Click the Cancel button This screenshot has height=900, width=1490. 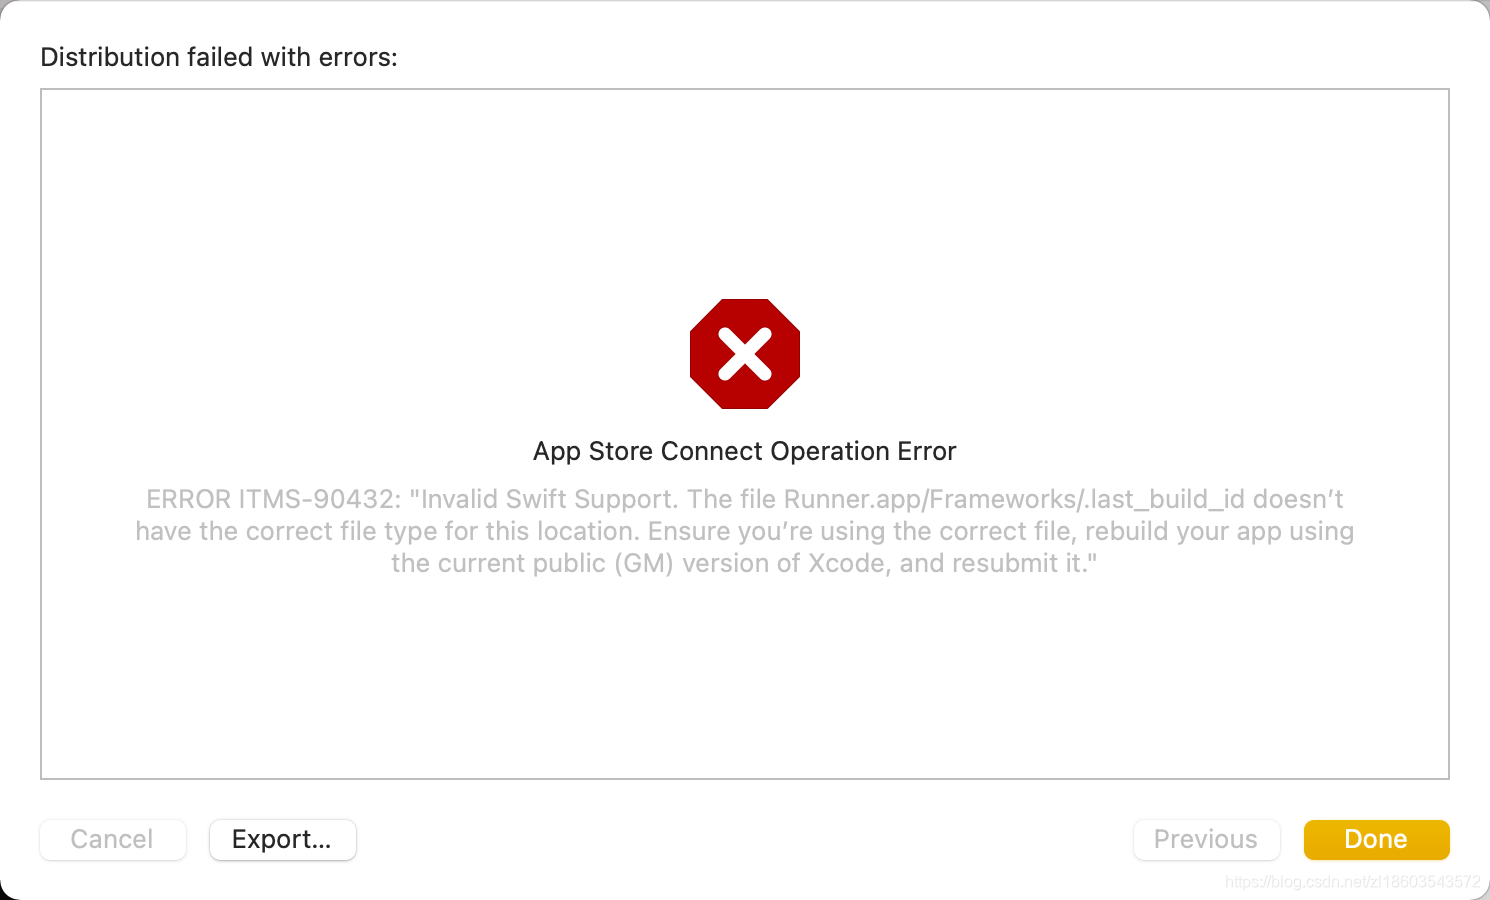point(112,839)
